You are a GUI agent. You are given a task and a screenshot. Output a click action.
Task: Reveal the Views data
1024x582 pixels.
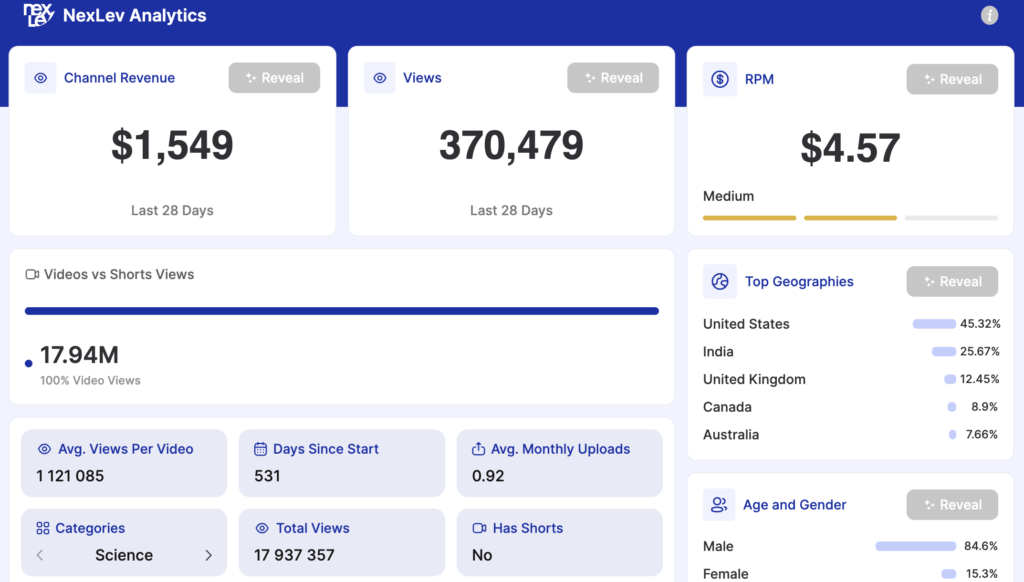(x=613, y=78)
